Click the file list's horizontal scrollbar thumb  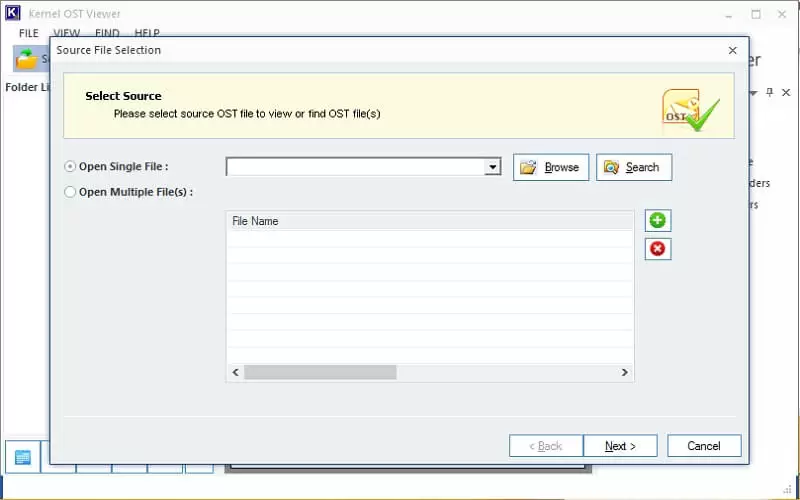click(320, 372)
